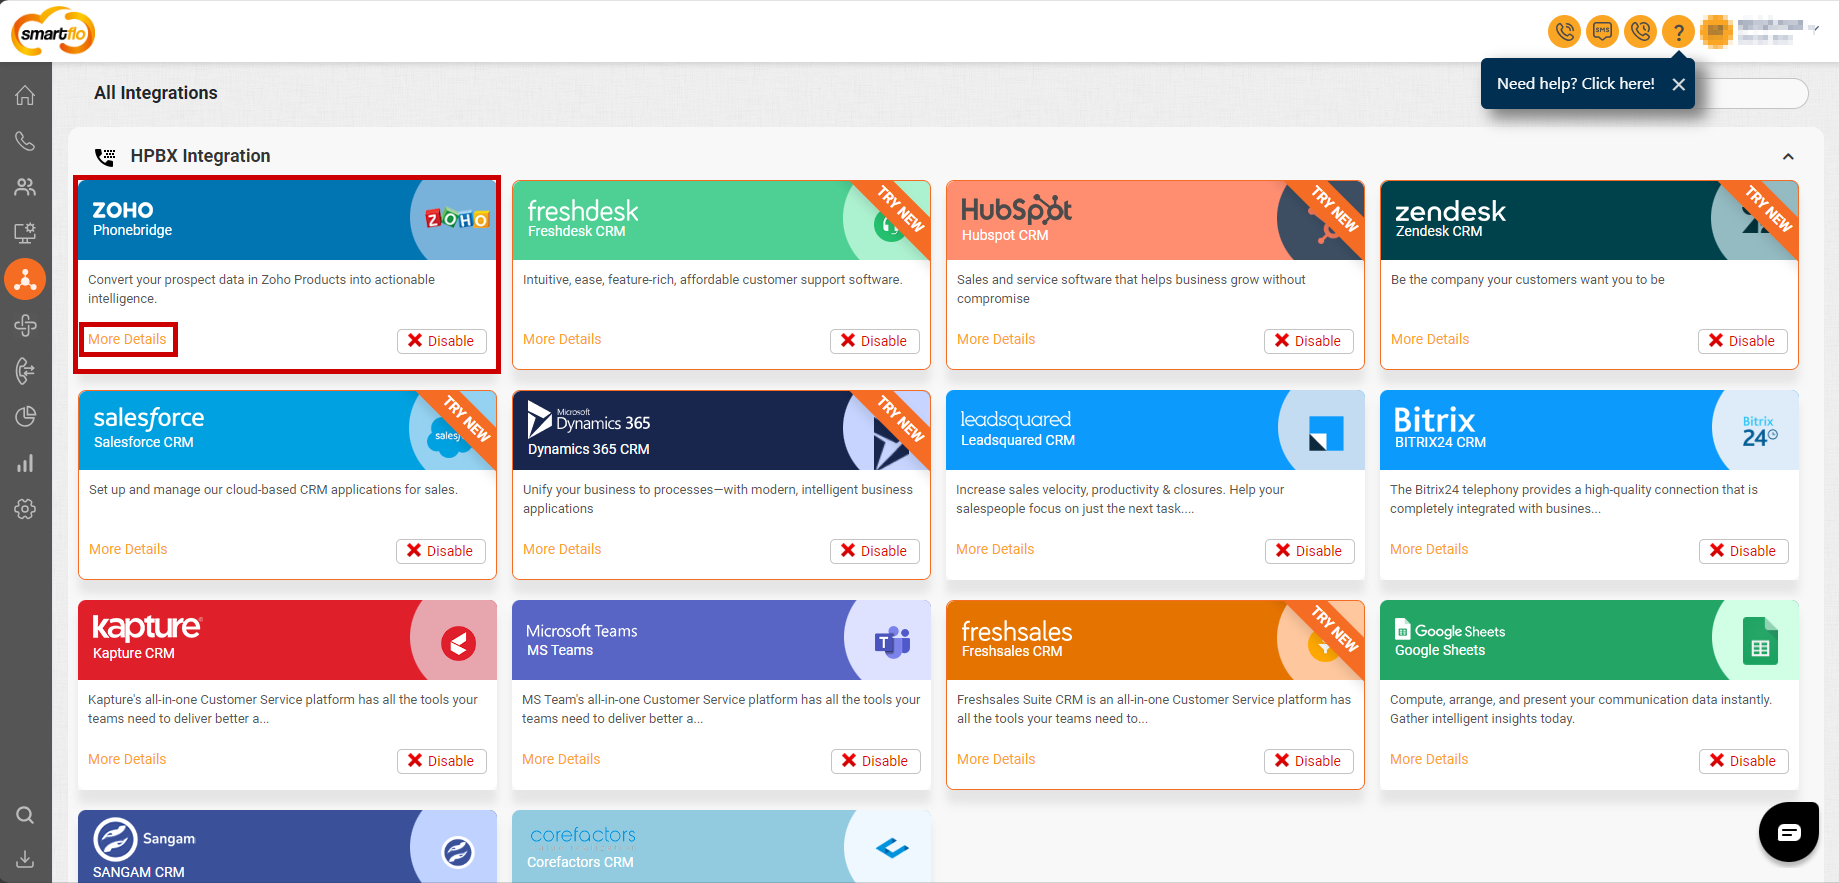Click the SMS icon in top bar
The image size is (1839, 883).
tap(1603, 31)
